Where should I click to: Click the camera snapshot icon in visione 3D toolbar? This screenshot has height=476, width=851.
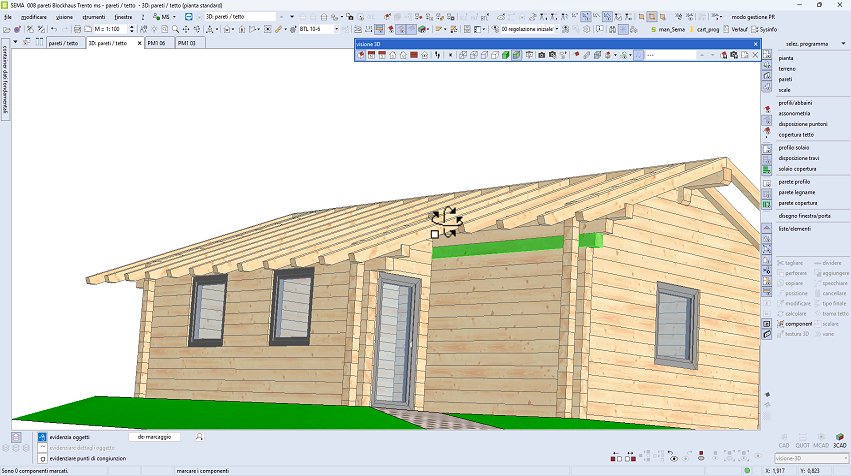click(x=541, y=55)
